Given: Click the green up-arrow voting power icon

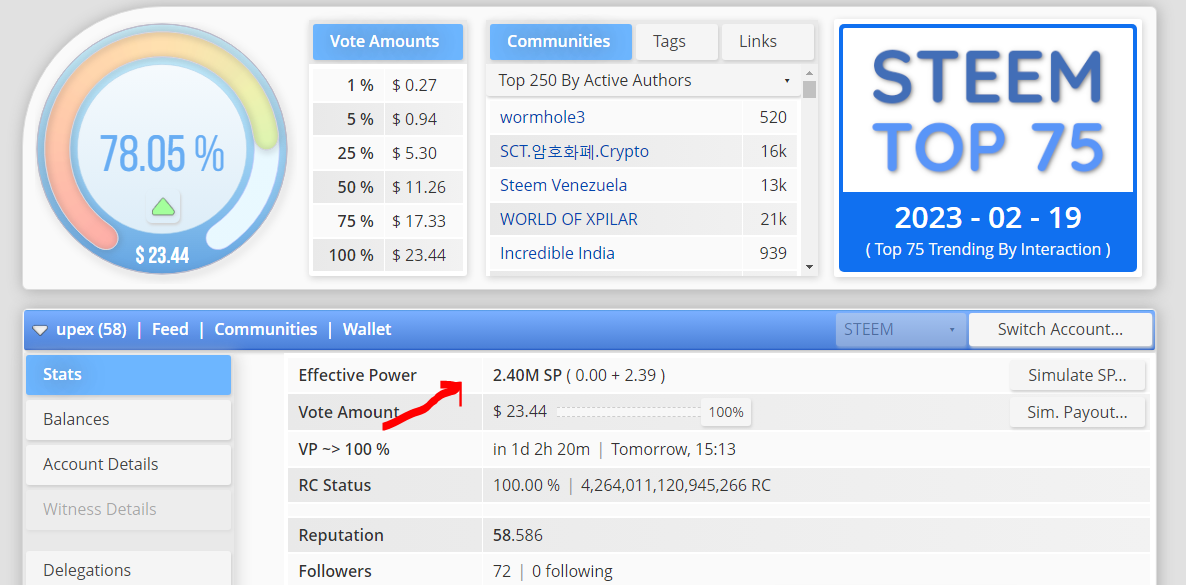Looking at the screenshot, I should [x=163, y=206].
